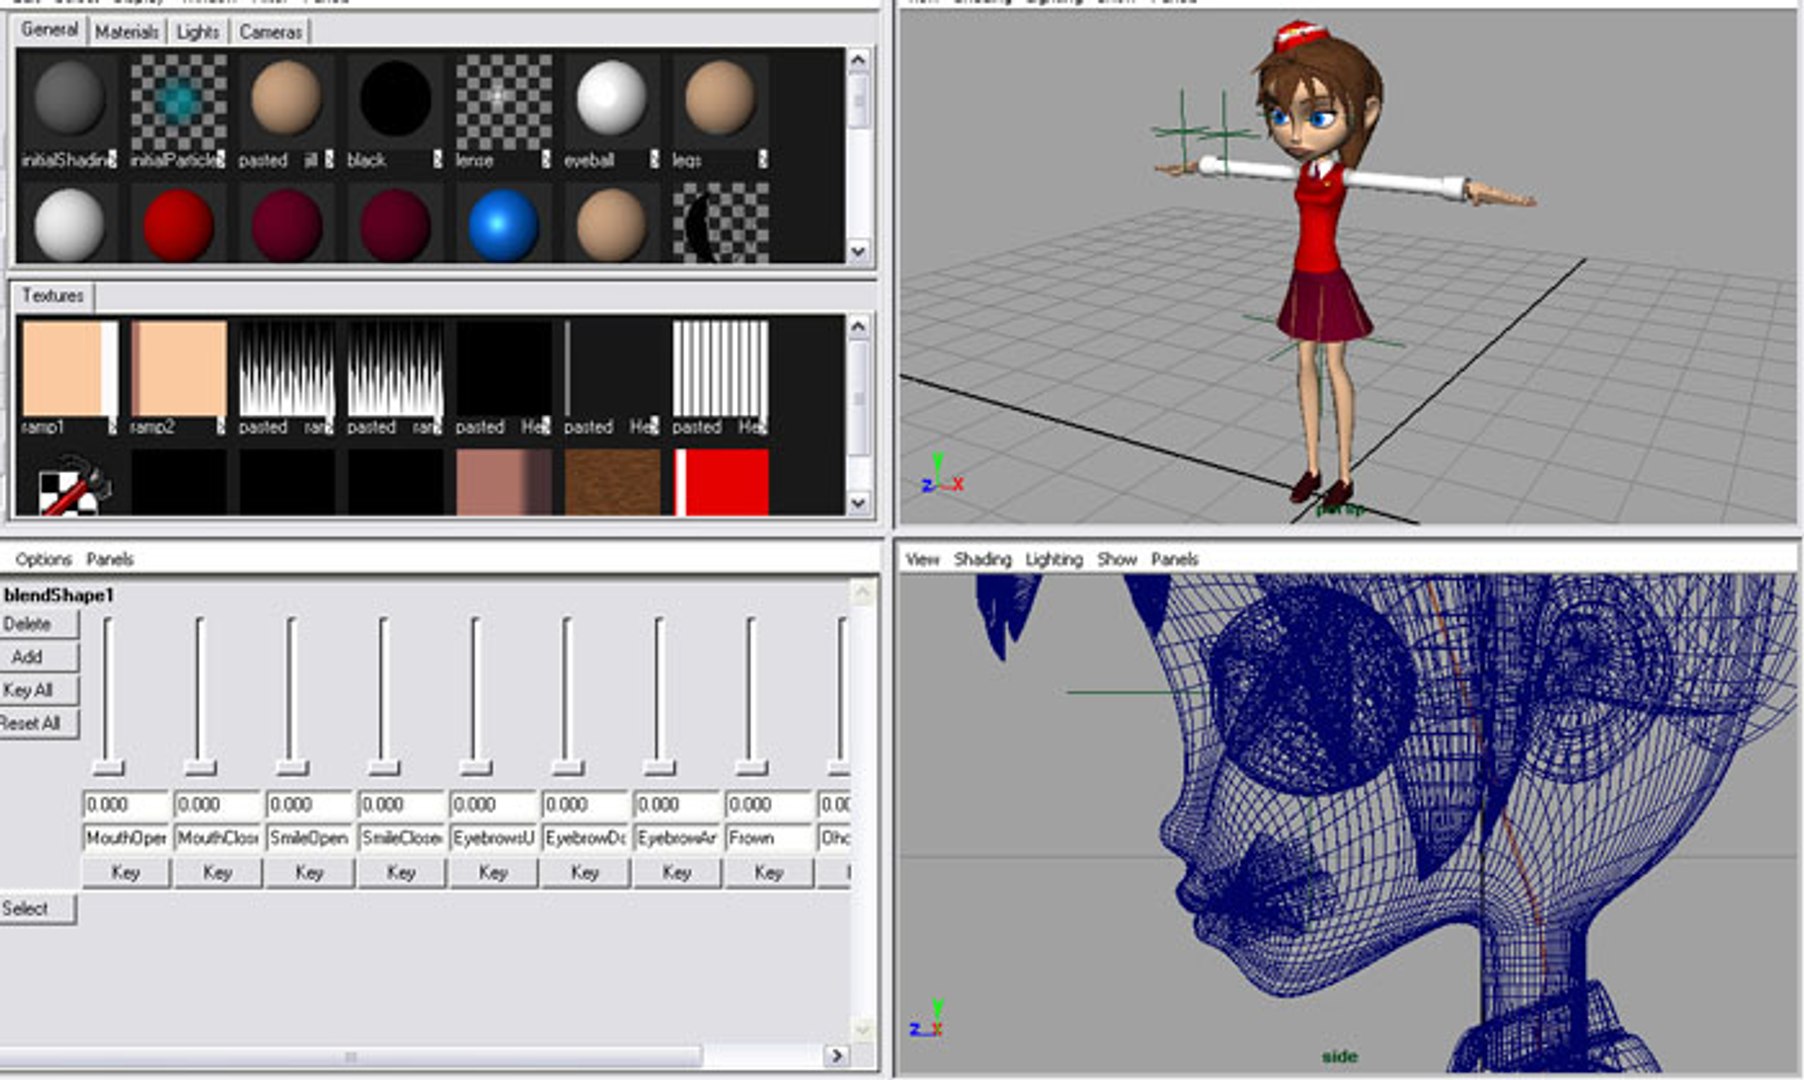Image resolution: width=1804 pixels, height=1080 pixels.
Task: Click the Frown slider handle
Action: [751, 767]
